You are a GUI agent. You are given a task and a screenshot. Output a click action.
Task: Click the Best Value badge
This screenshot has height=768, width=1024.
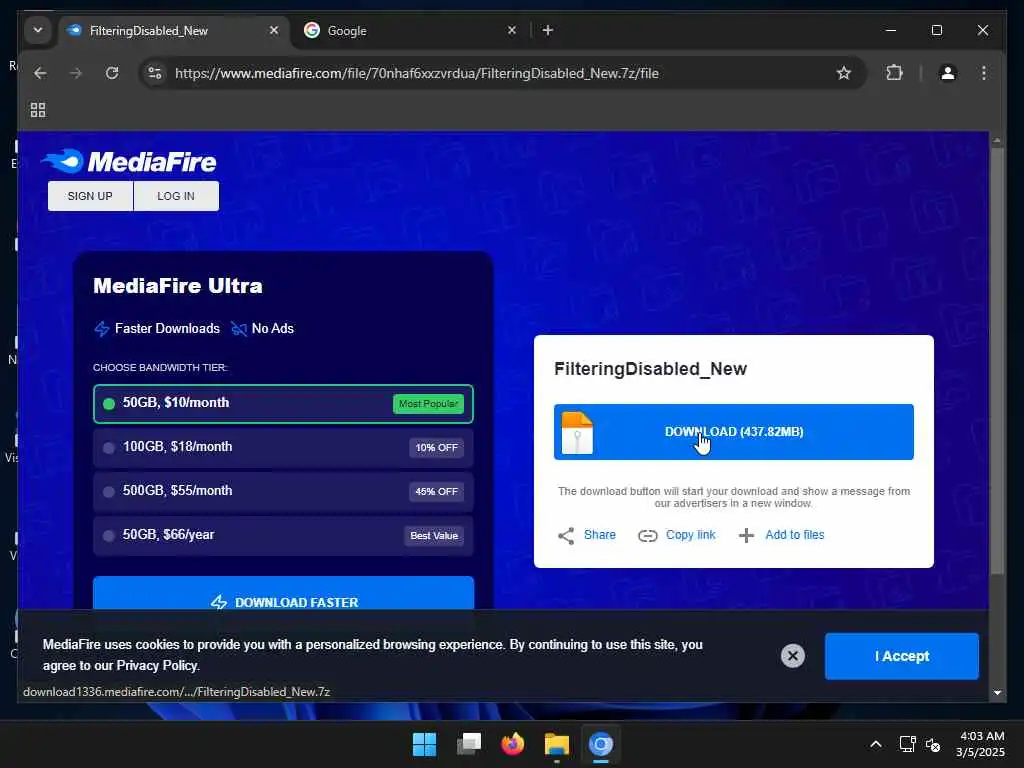coord(434,536)
